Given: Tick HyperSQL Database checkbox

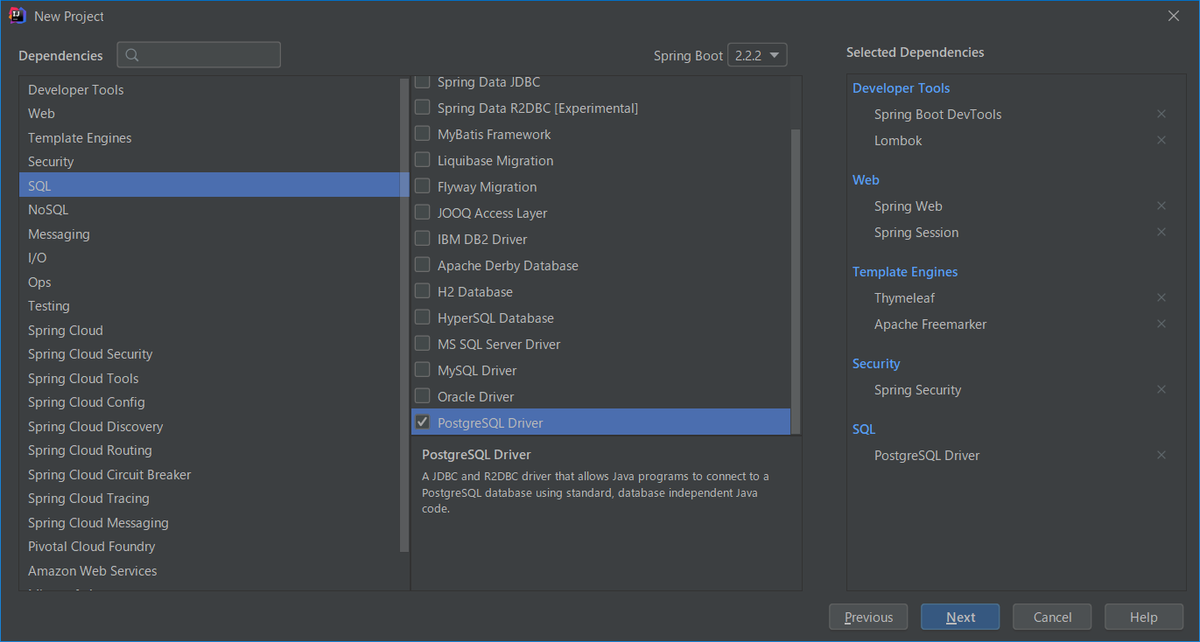Looking at the screenshot, I should click(422, 318).
